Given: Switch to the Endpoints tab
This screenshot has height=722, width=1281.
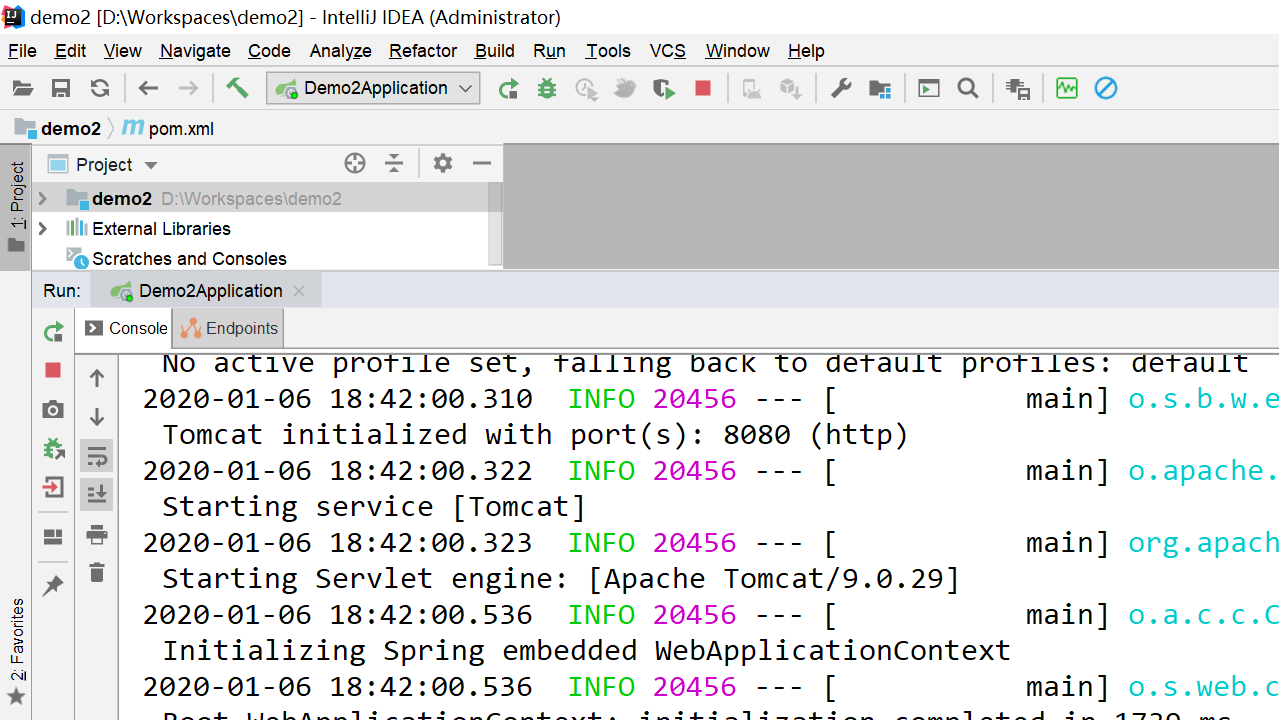Looking at the screenshot, I should (229, 328).
